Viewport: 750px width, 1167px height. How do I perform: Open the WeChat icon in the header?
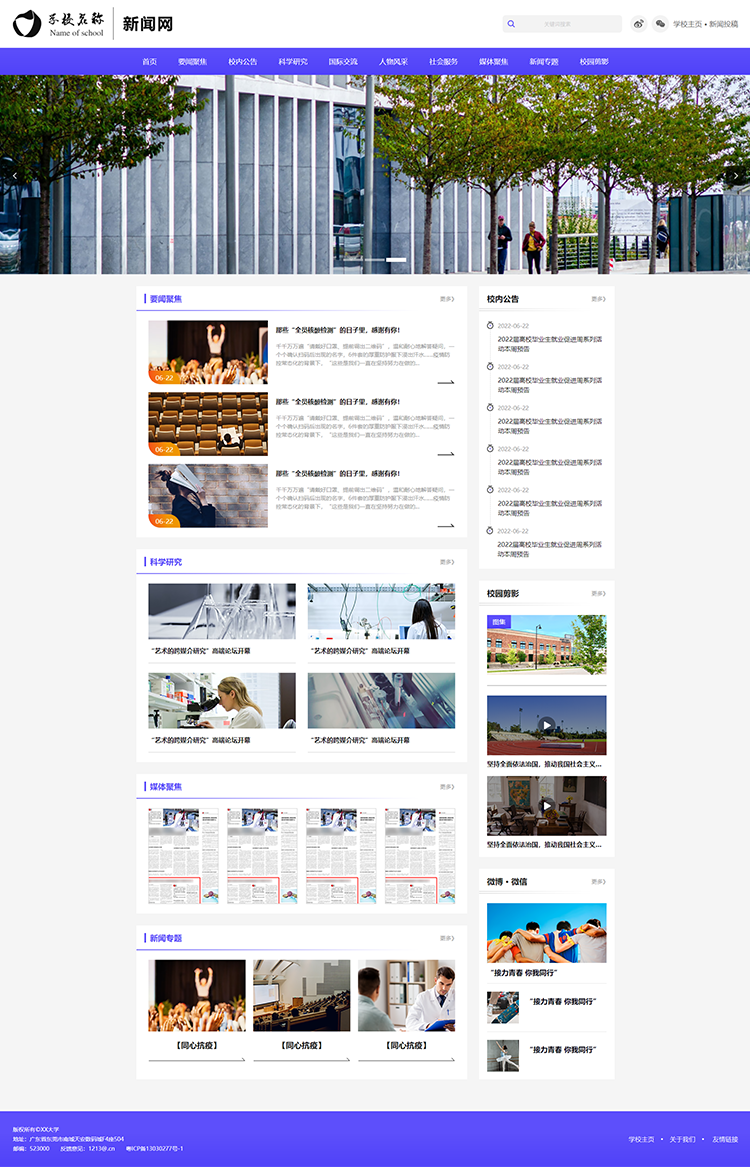coord(660,24)
